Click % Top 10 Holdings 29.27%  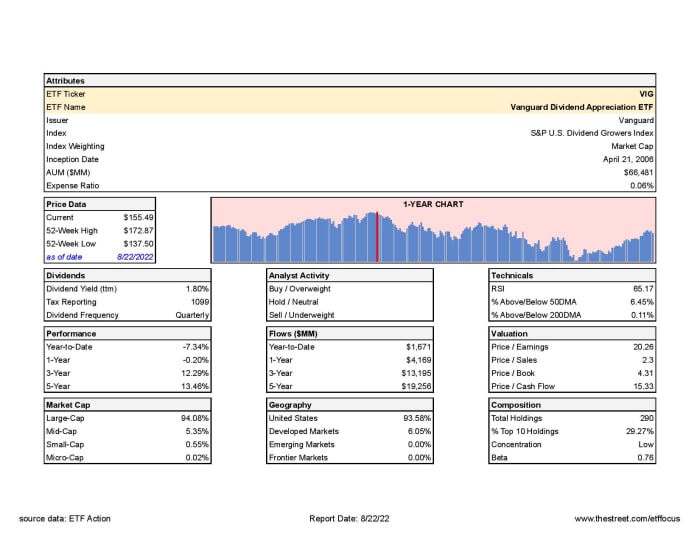pyautogui.click(x=640, y=432)
